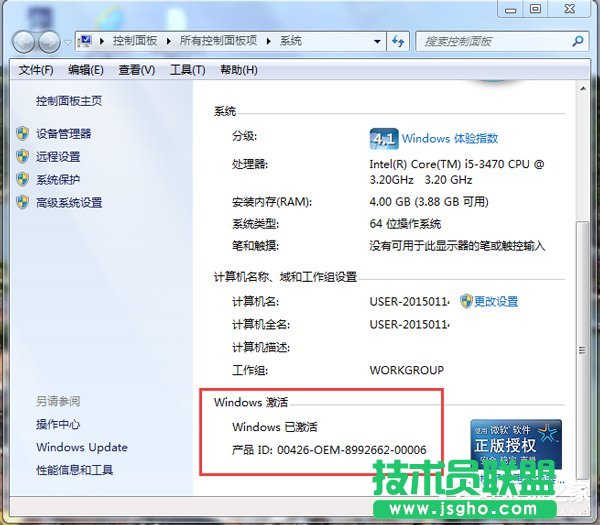Open the 工具(T) menu
This screenshot has width=600, height=525.
188,70
